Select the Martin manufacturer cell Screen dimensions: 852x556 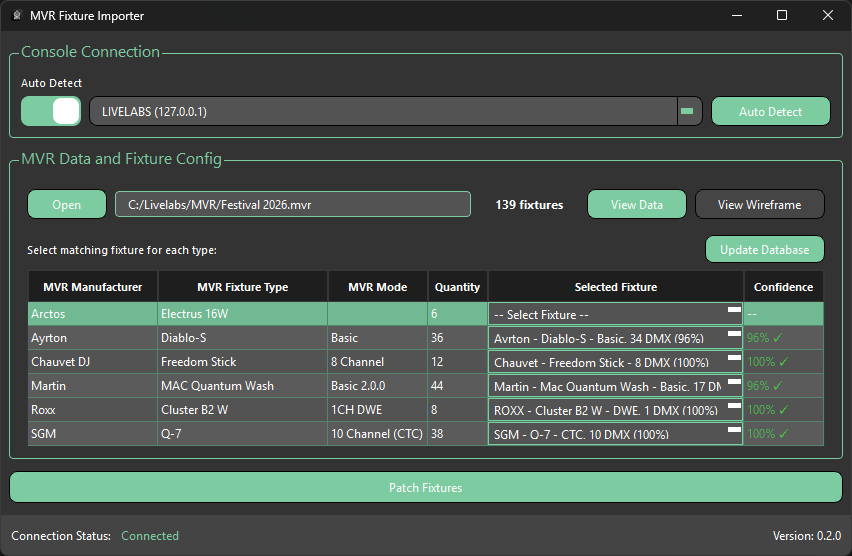coord(93,385)
